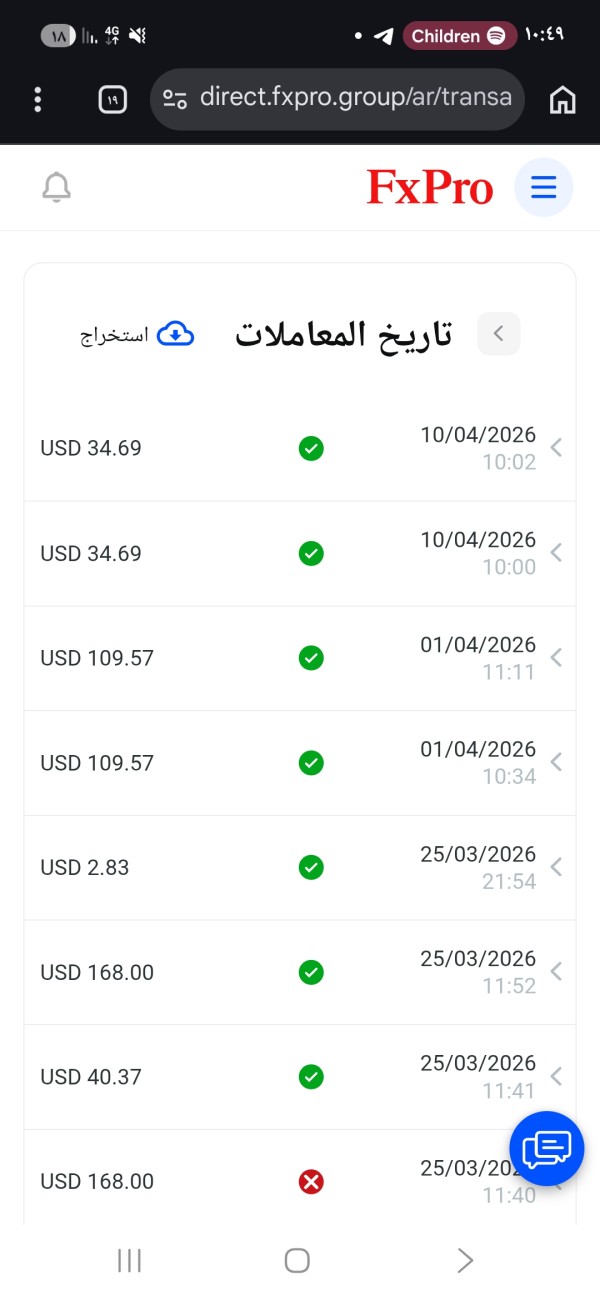Screen dimensions: 600x1300
Task: Expand the 01/04/2026 11:11 transaction
Action: tap(557, 658)
